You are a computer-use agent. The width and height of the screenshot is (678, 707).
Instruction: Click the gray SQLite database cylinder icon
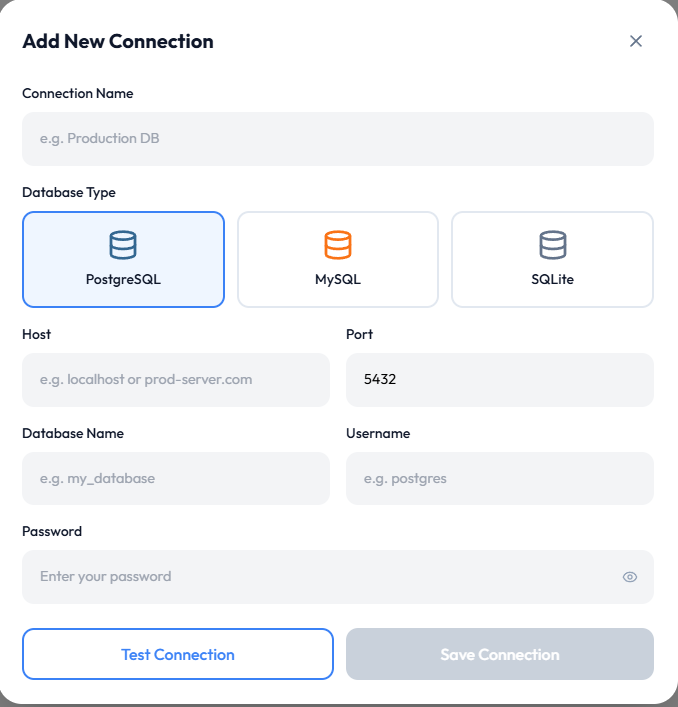click(553, 245)
